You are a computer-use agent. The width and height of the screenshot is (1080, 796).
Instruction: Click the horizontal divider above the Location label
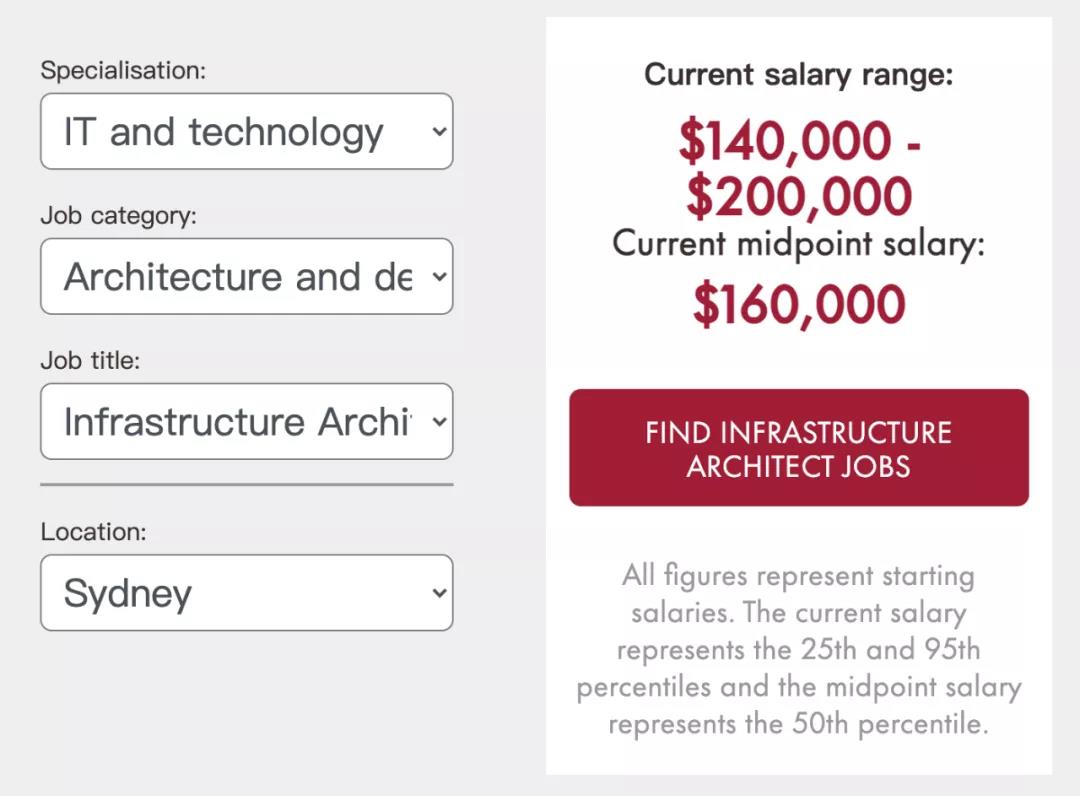pyautogui.click(x=246, y=484)
